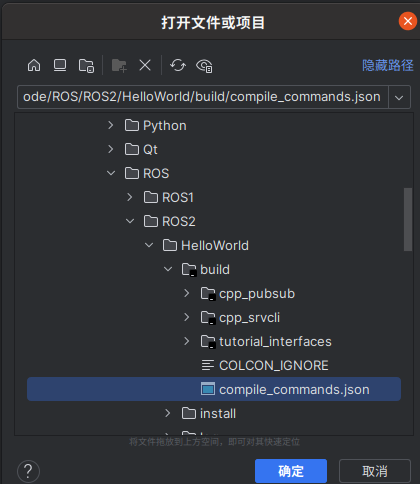Click the 取消 button
This screenshot has width=420, height=484.
click(375, 471)
